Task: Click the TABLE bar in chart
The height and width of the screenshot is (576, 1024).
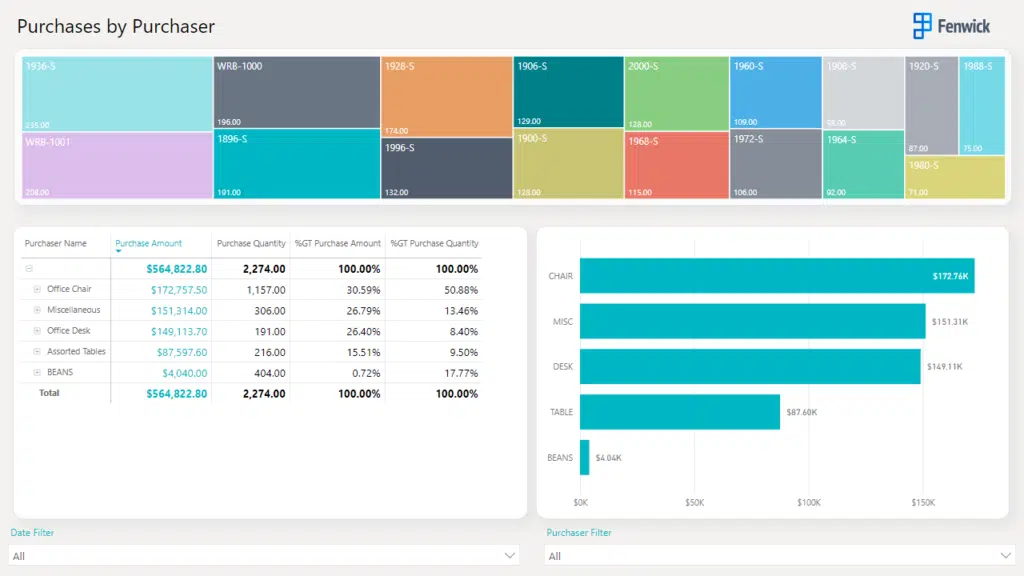Action: [x=679, y=412]
